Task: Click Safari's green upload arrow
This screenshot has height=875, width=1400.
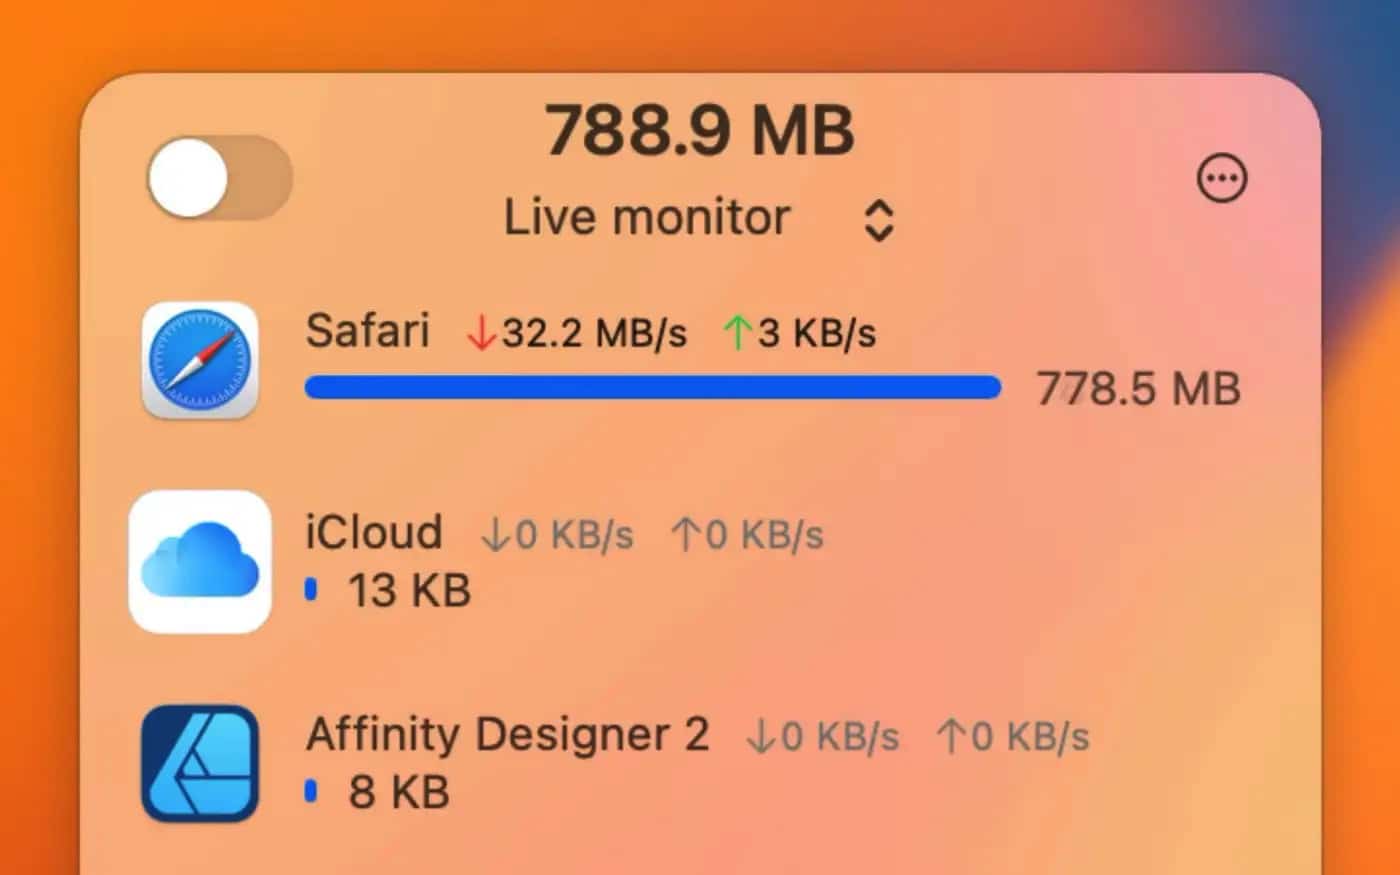Action: (x=737, y=333)
